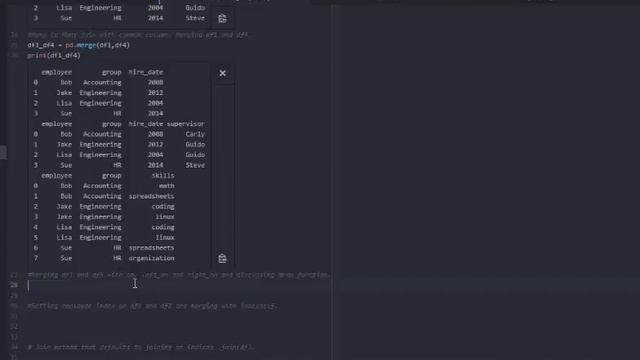Click the 'skills' column header
This screenshot has height=360, width=640.
point(163,176)
